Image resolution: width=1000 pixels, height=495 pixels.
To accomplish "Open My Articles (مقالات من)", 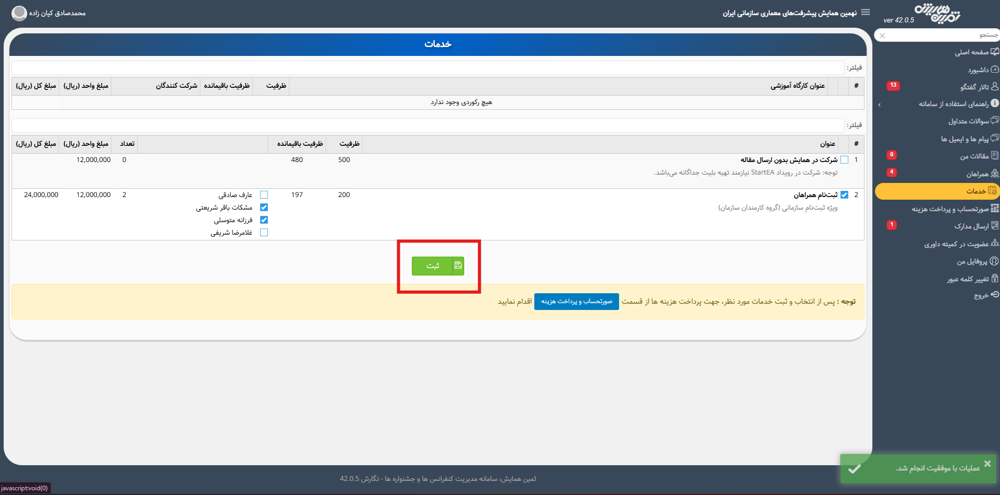I will coord(964,156).
